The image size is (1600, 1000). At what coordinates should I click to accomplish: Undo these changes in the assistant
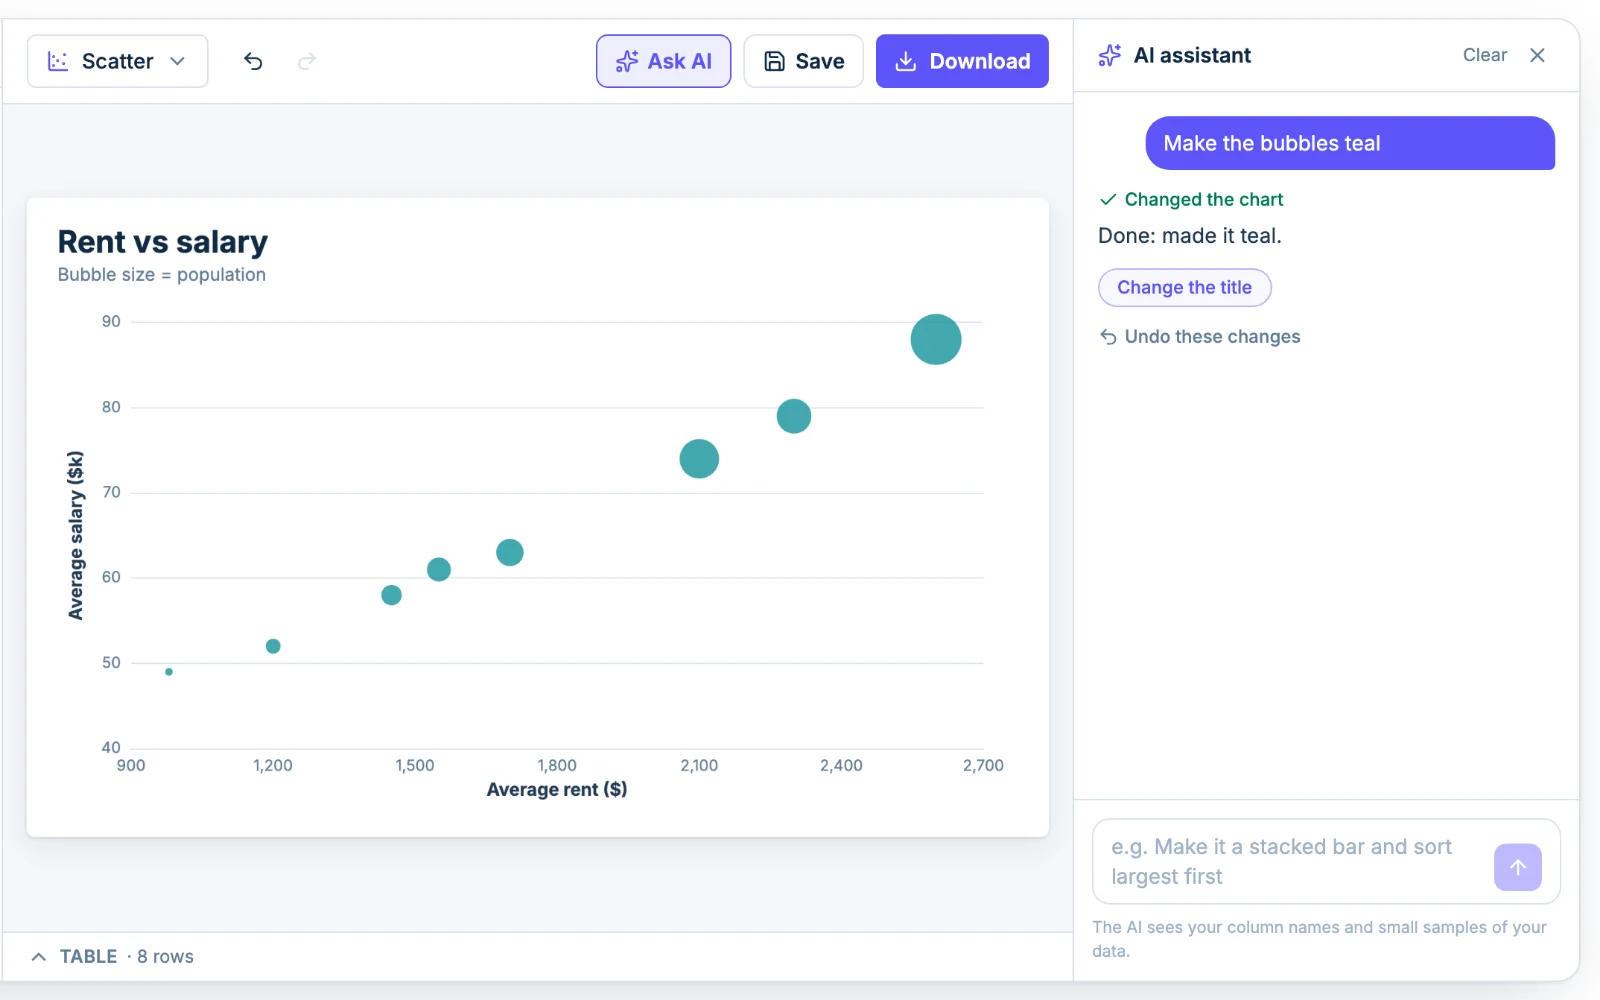[1200, 336]
